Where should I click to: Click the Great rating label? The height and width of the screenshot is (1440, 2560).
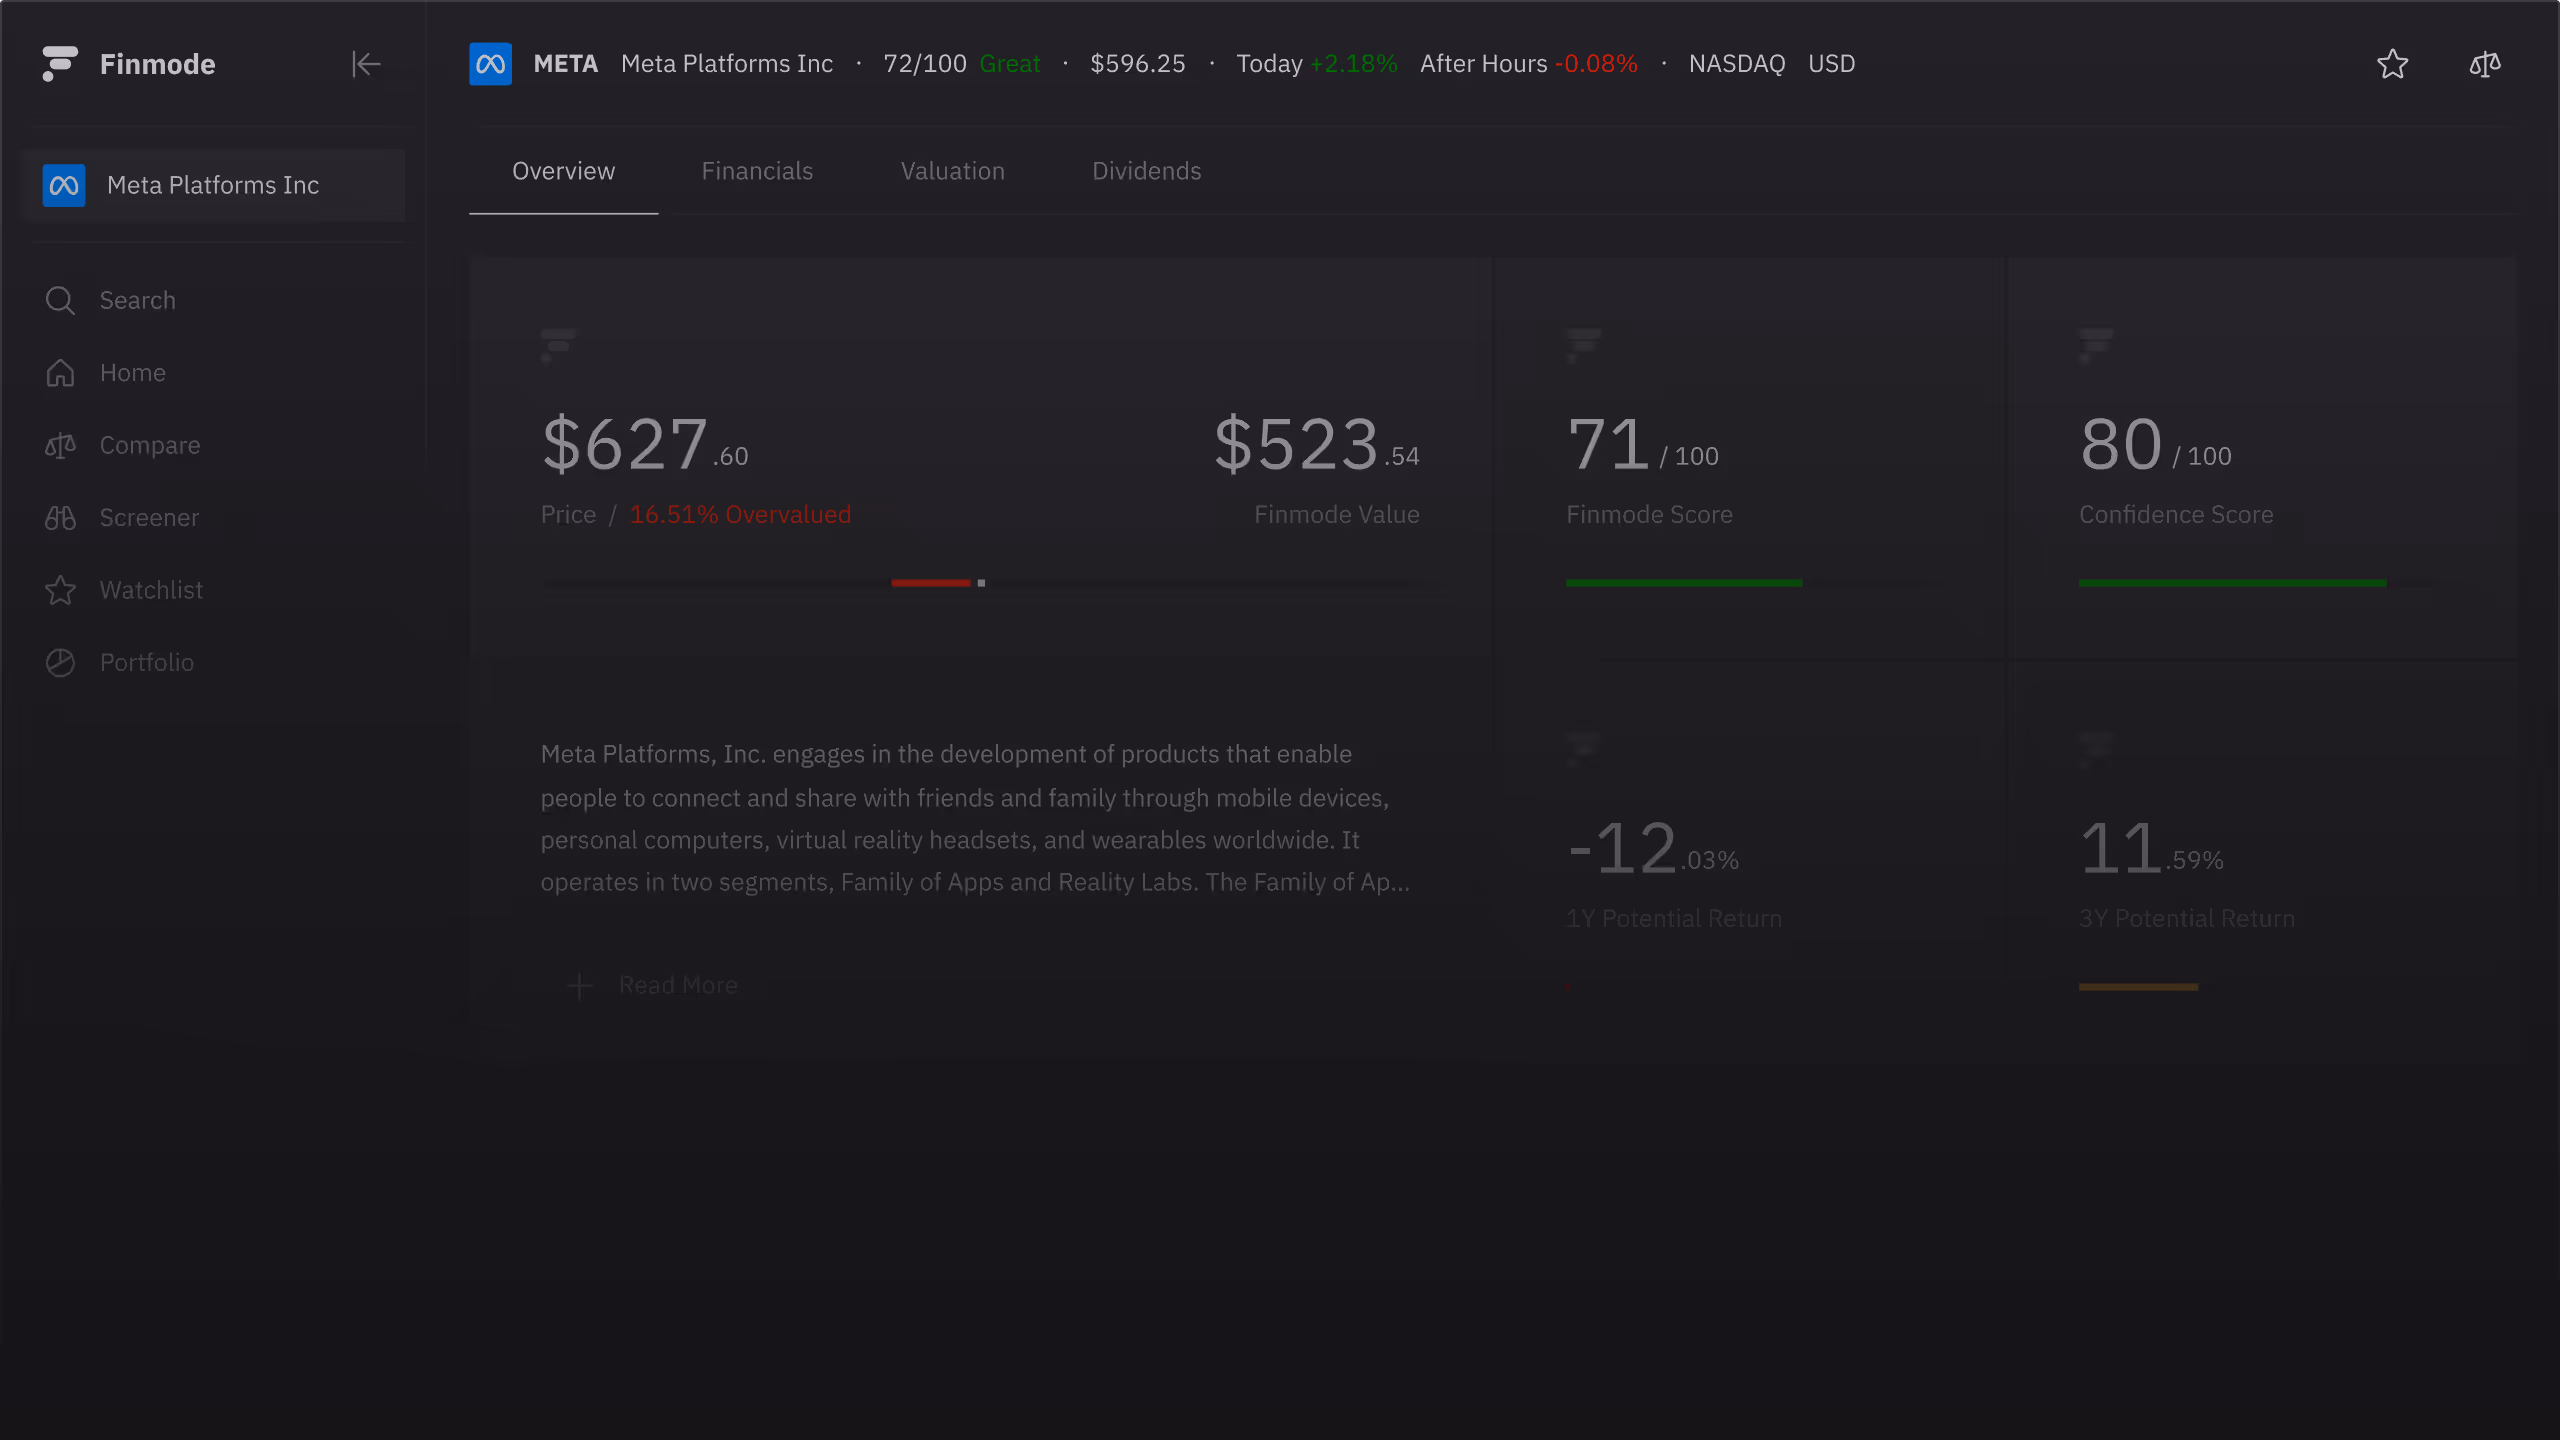pos(1009,64)
